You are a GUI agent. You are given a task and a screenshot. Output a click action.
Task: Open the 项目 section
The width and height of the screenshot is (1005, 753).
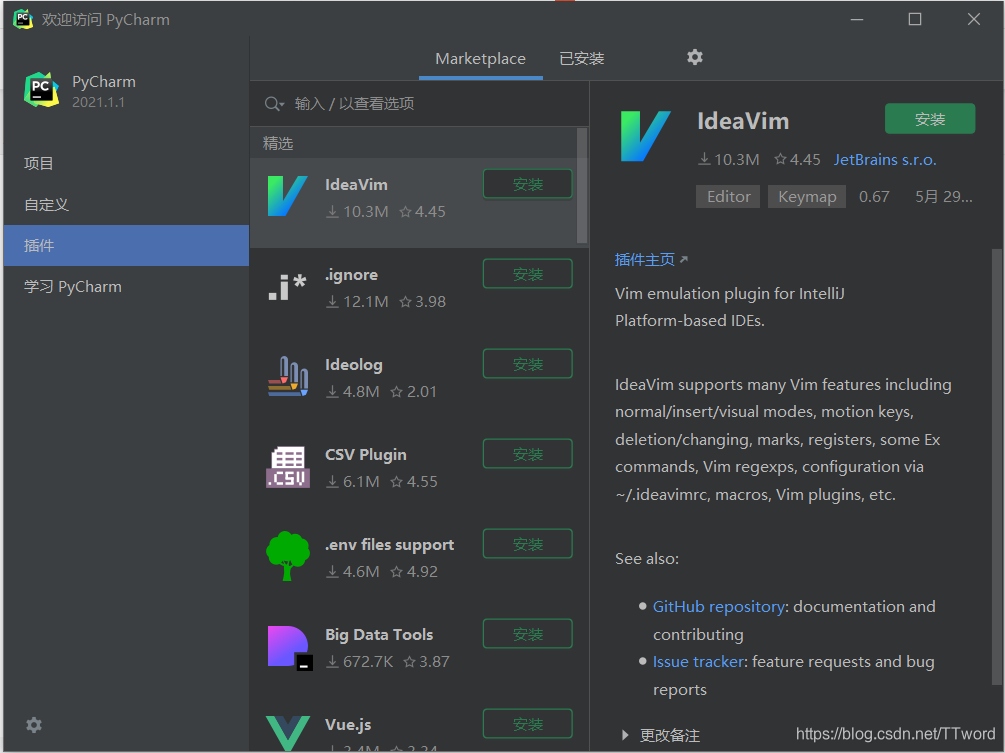(126, 163)
